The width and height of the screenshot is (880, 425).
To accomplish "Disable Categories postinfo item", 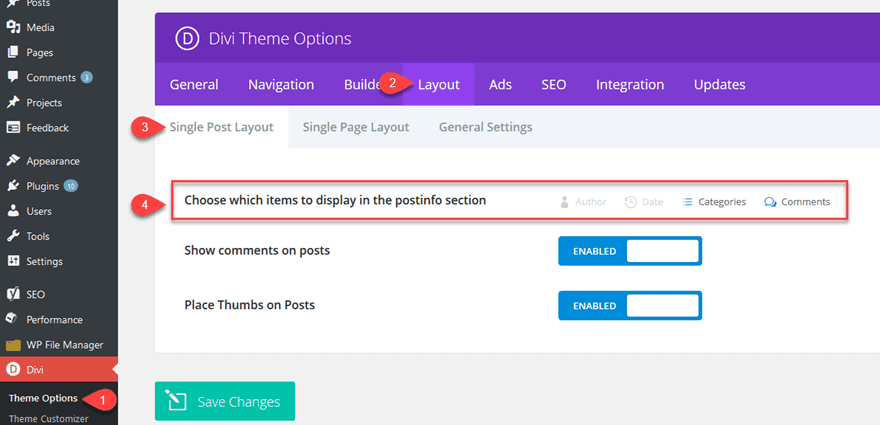I will coord(714,202).
